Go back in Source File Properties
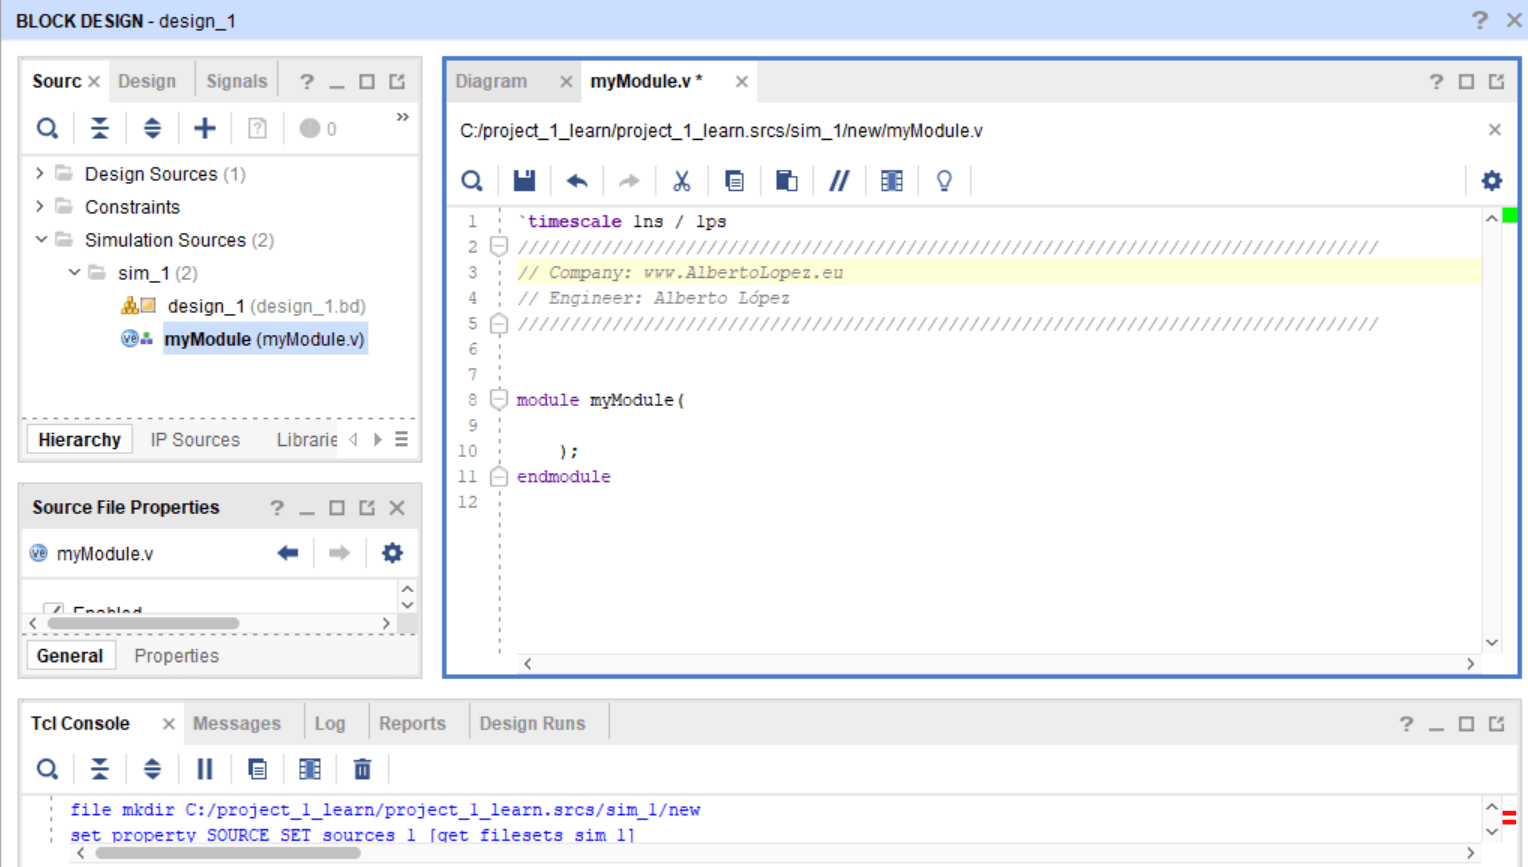Viewport: 1528px width, 867px height. (x=288, y=553)
